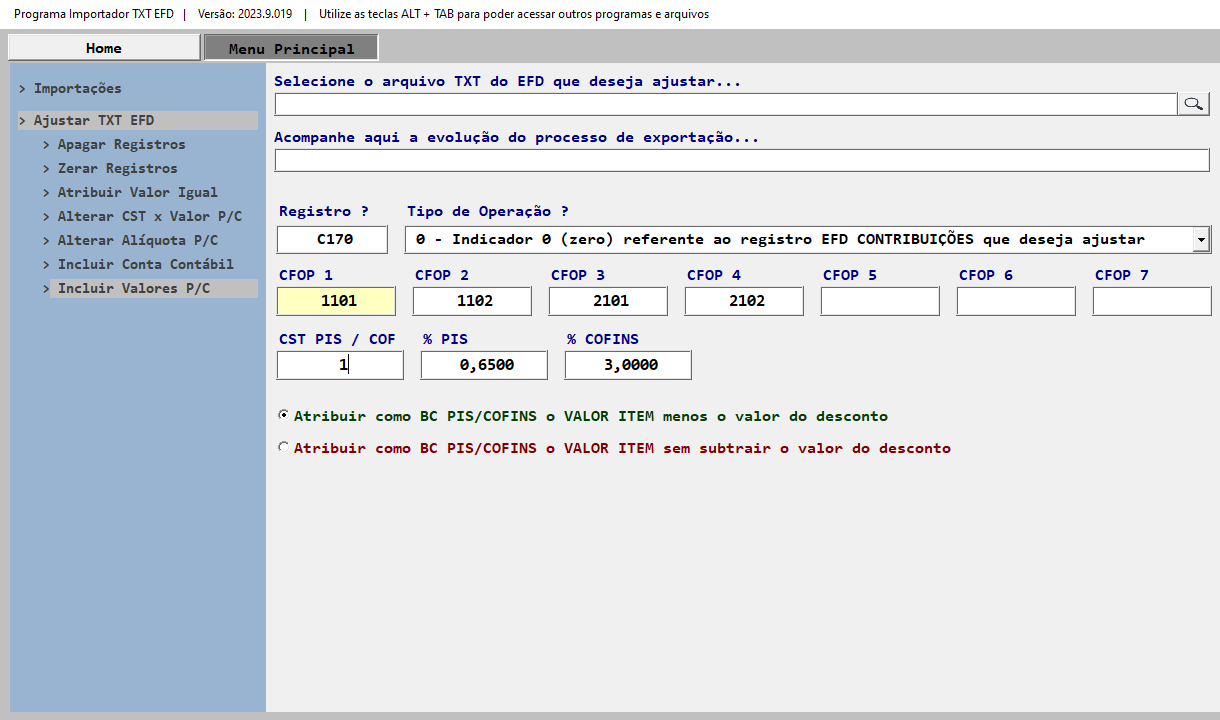1220x720 pixels.
Task: Click the magnifier browse file icon
Action: point(1193,104)
